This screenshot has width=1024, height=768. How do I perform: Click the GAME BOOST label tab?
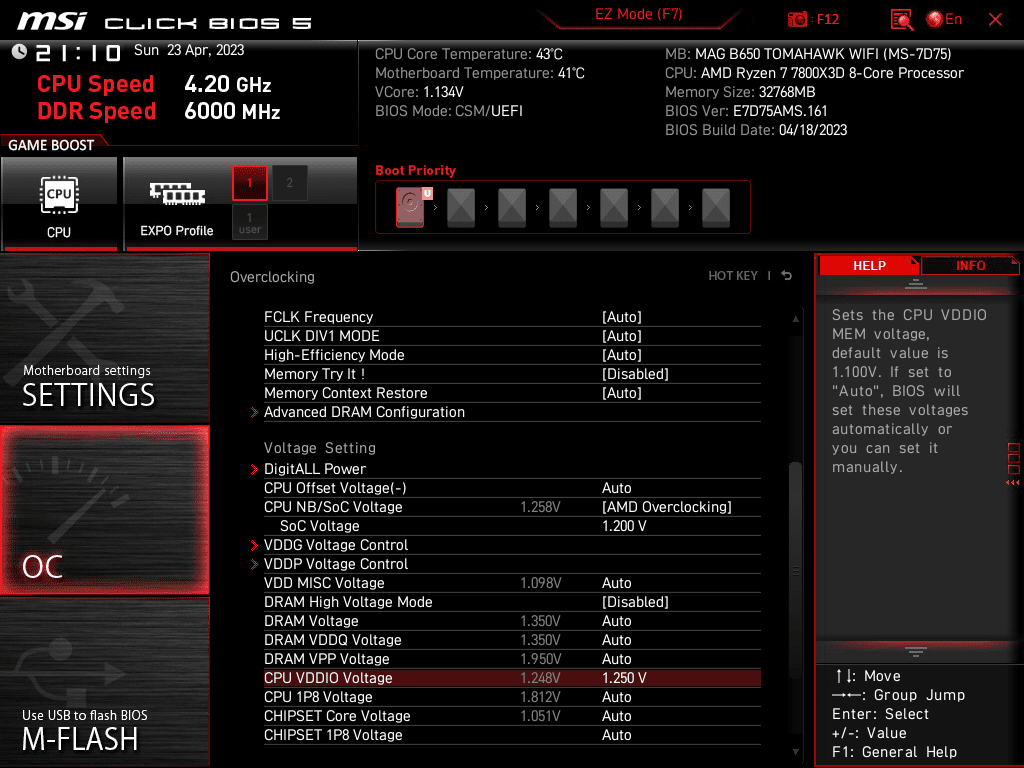(51, 145)
